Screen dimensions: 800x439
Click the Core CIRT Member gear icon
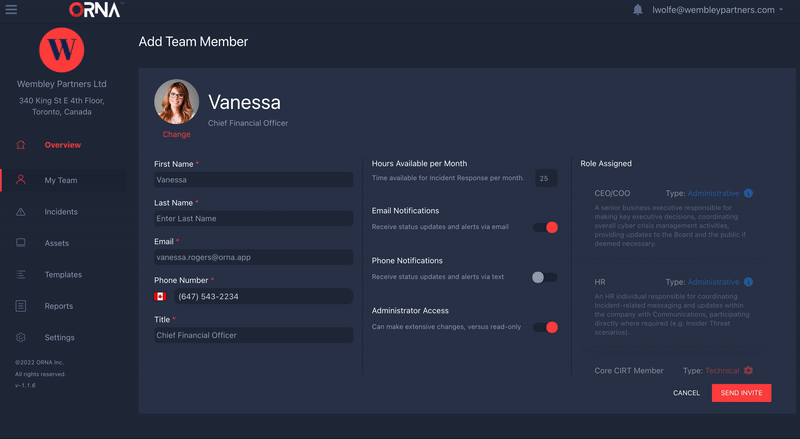tap(748, 371)
